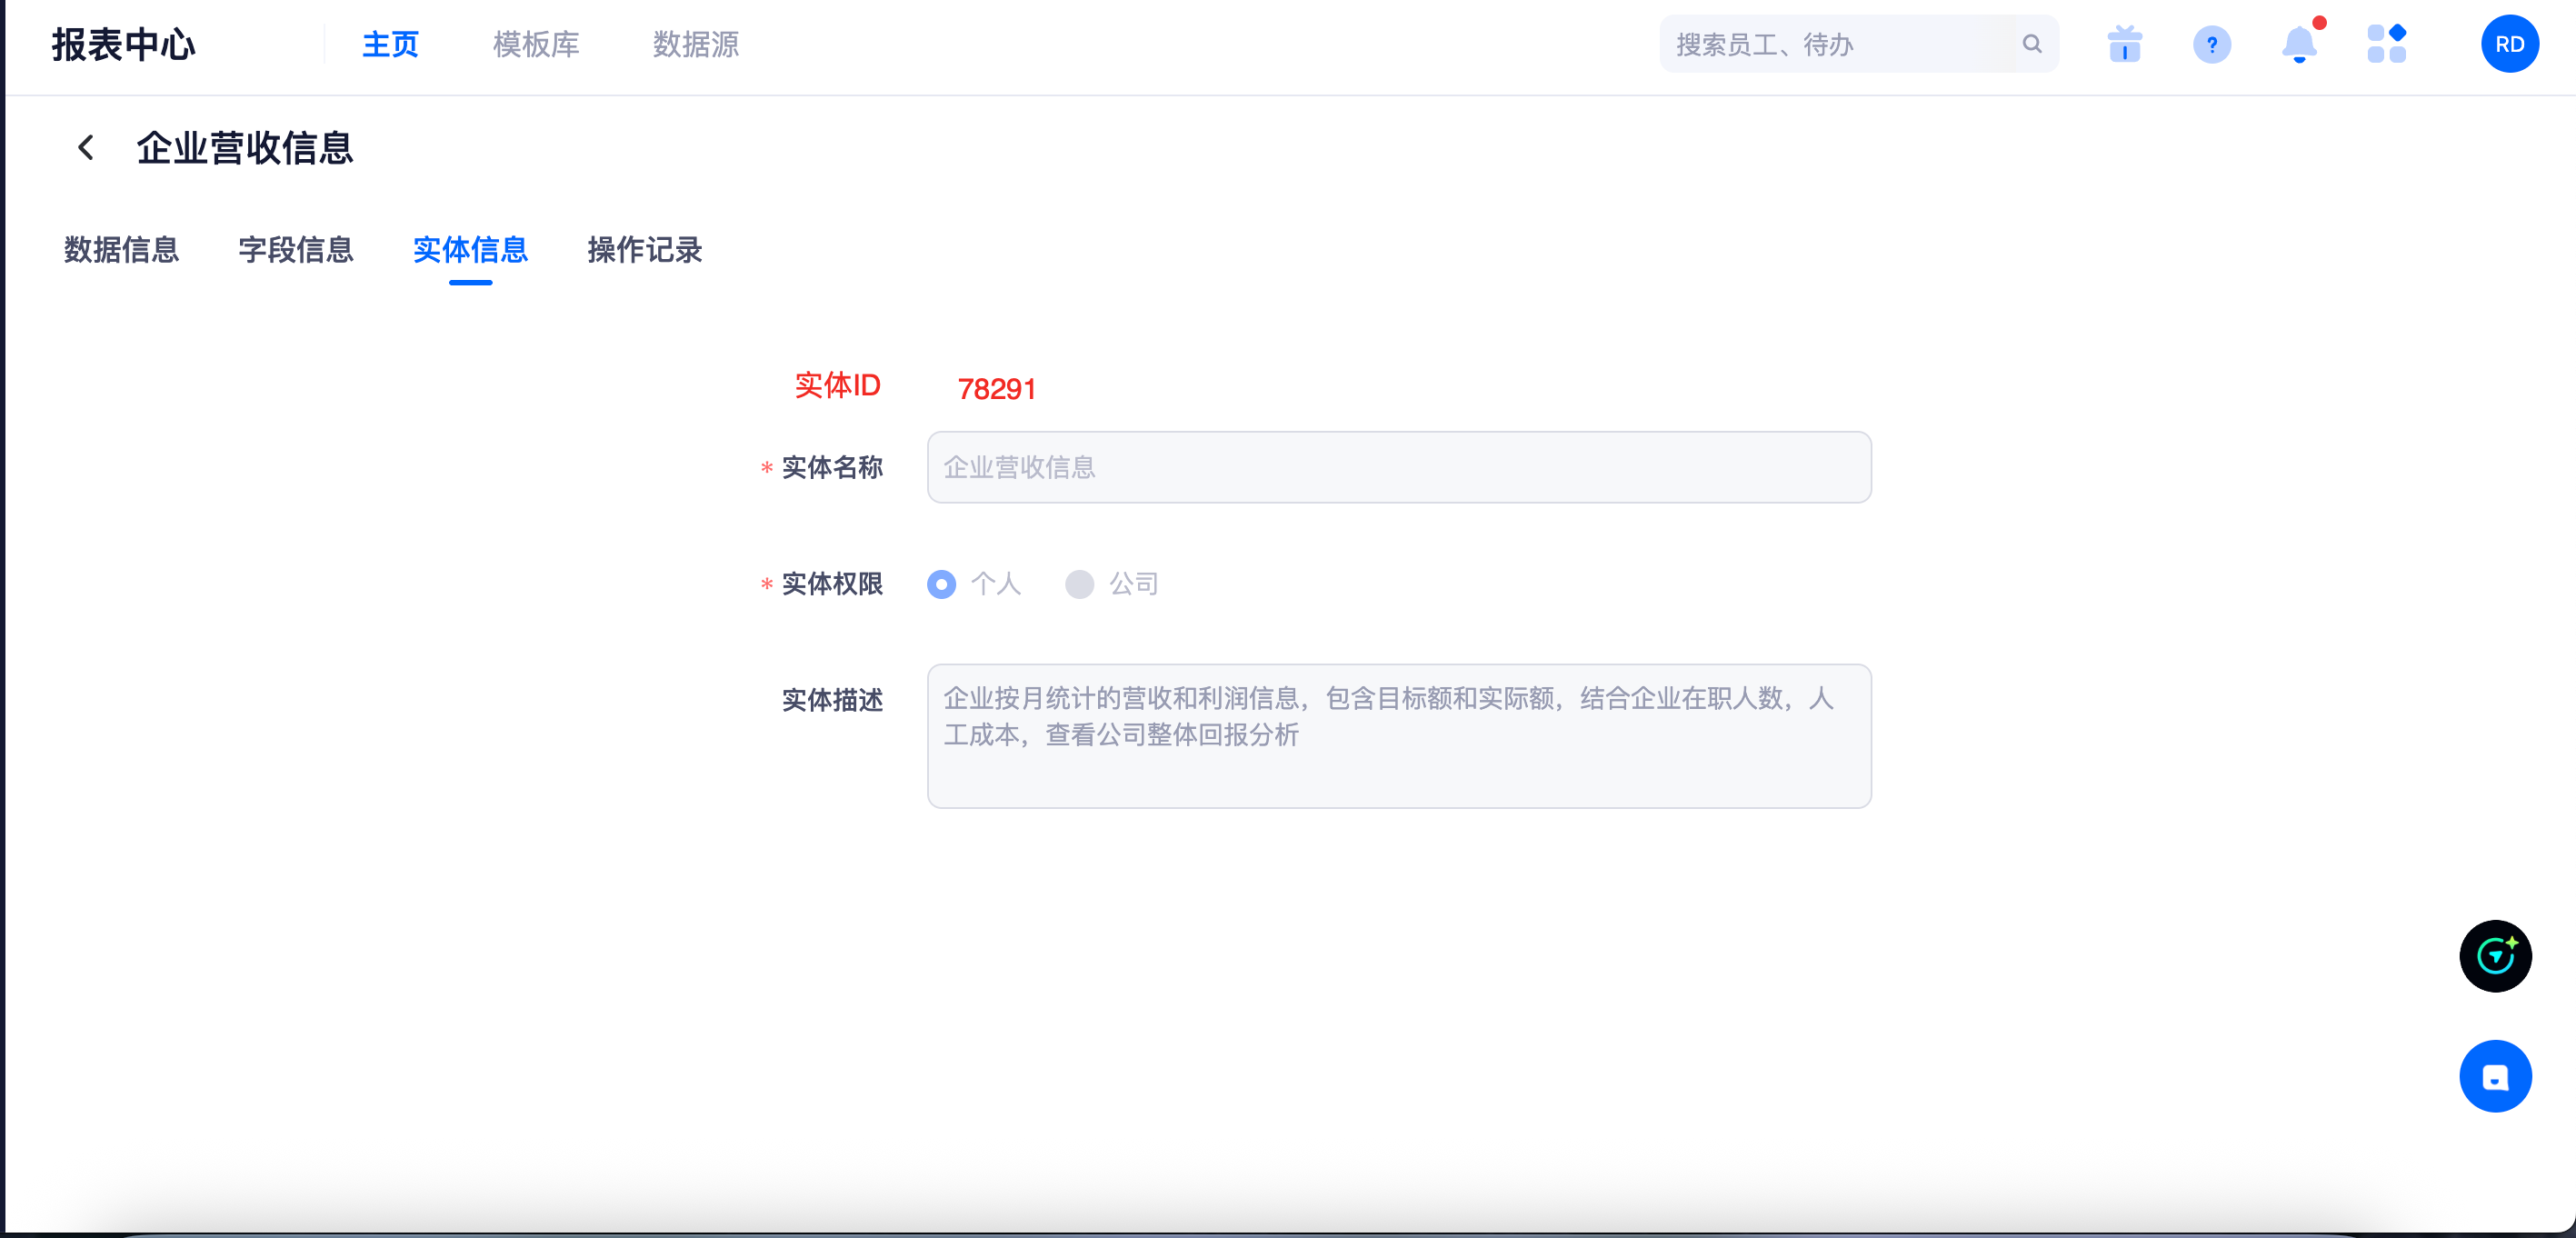Viewport: 2576px width, 1238px height.
Task: Click the 实体描述 label
Action: coord(832,700)
